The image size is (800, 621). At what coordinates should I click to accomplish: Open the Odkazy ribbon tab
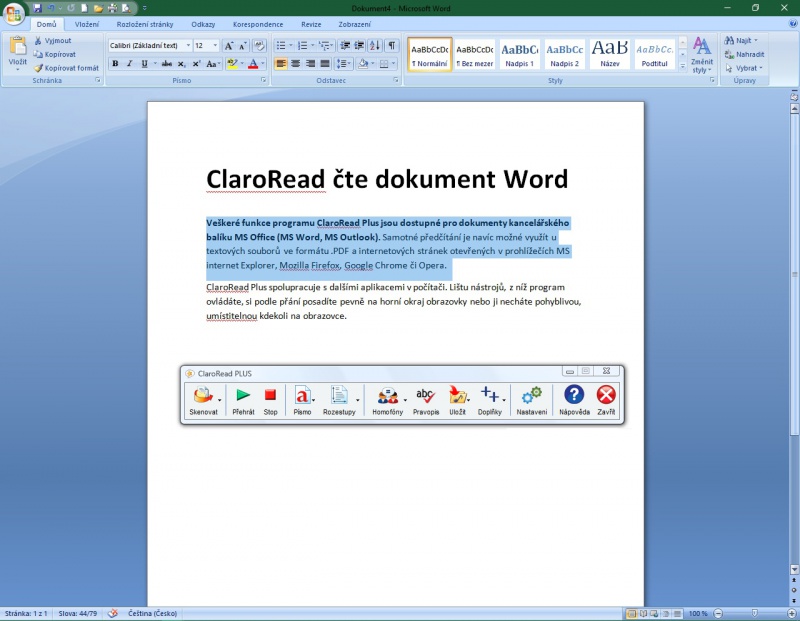203,24
